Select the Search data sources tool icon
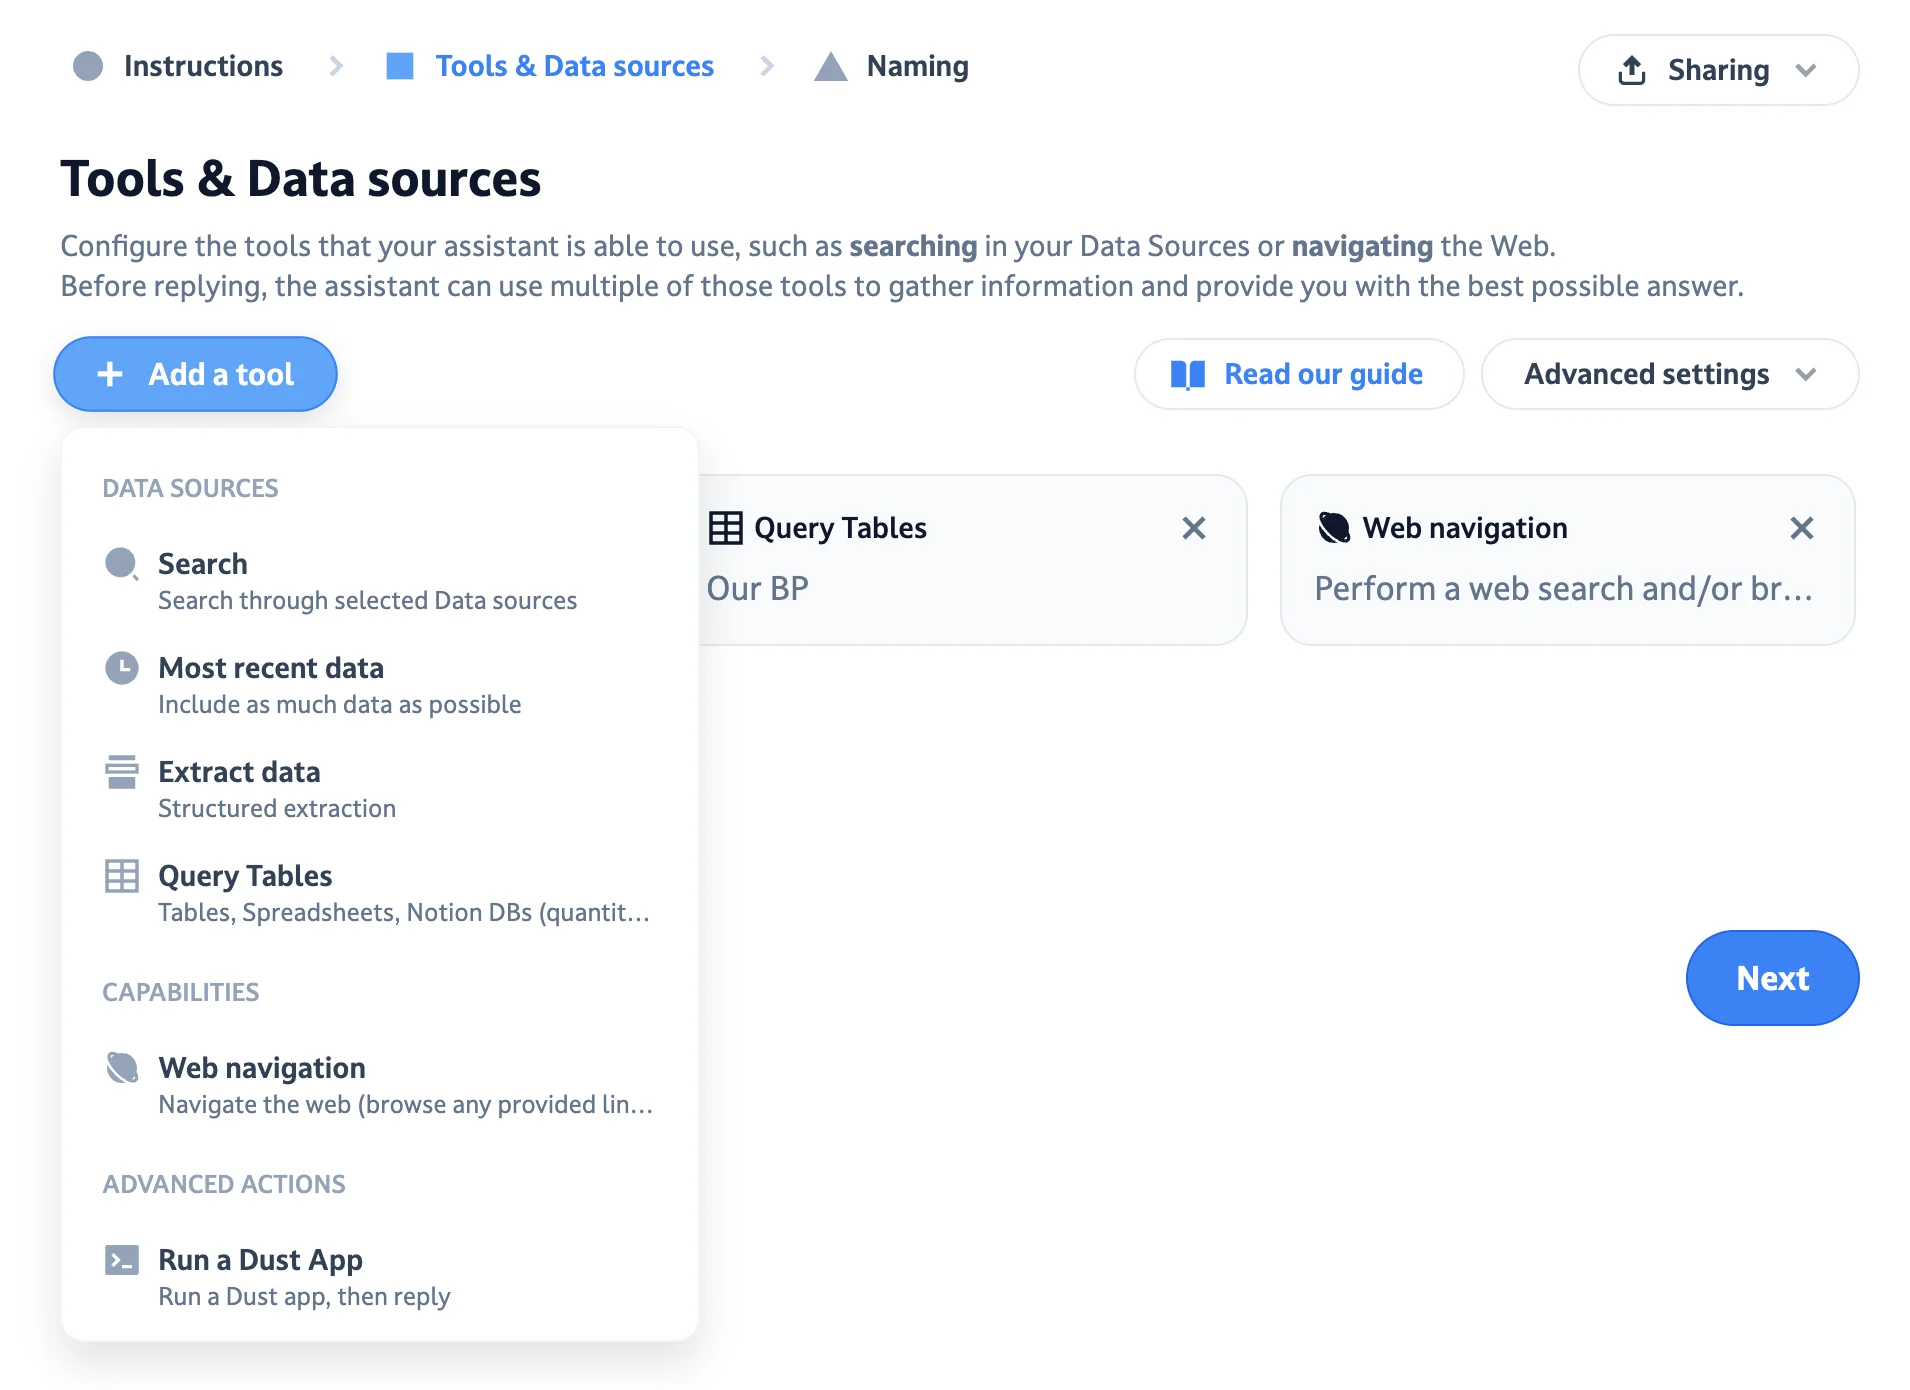 (122, 563)
